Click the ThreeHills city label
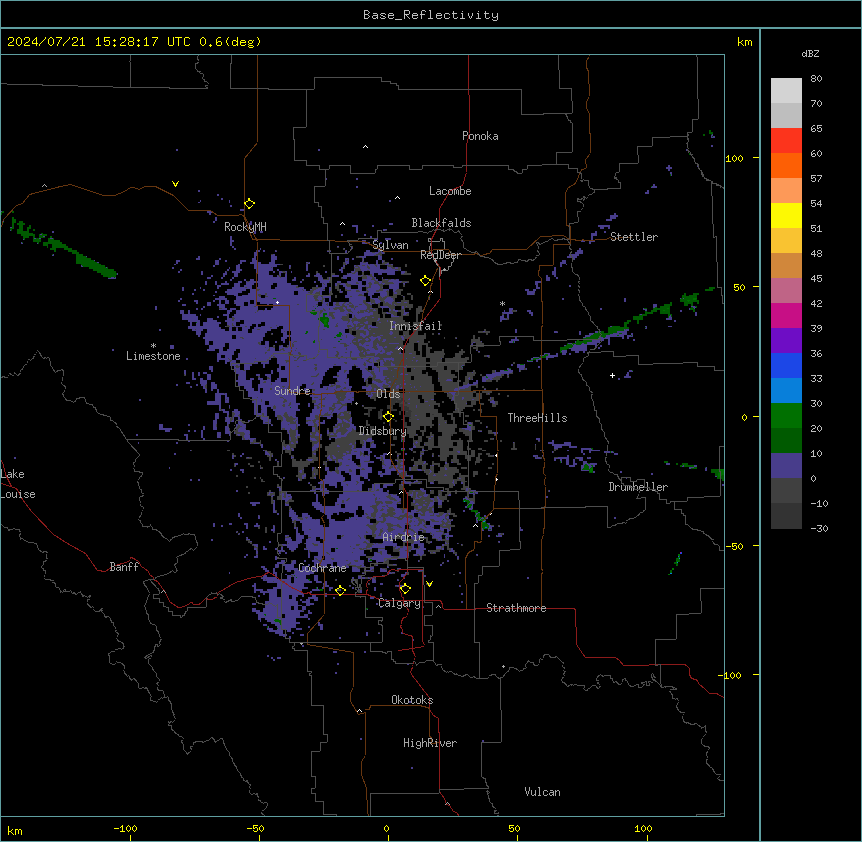The image size is (862, 842). coord(537,418)
